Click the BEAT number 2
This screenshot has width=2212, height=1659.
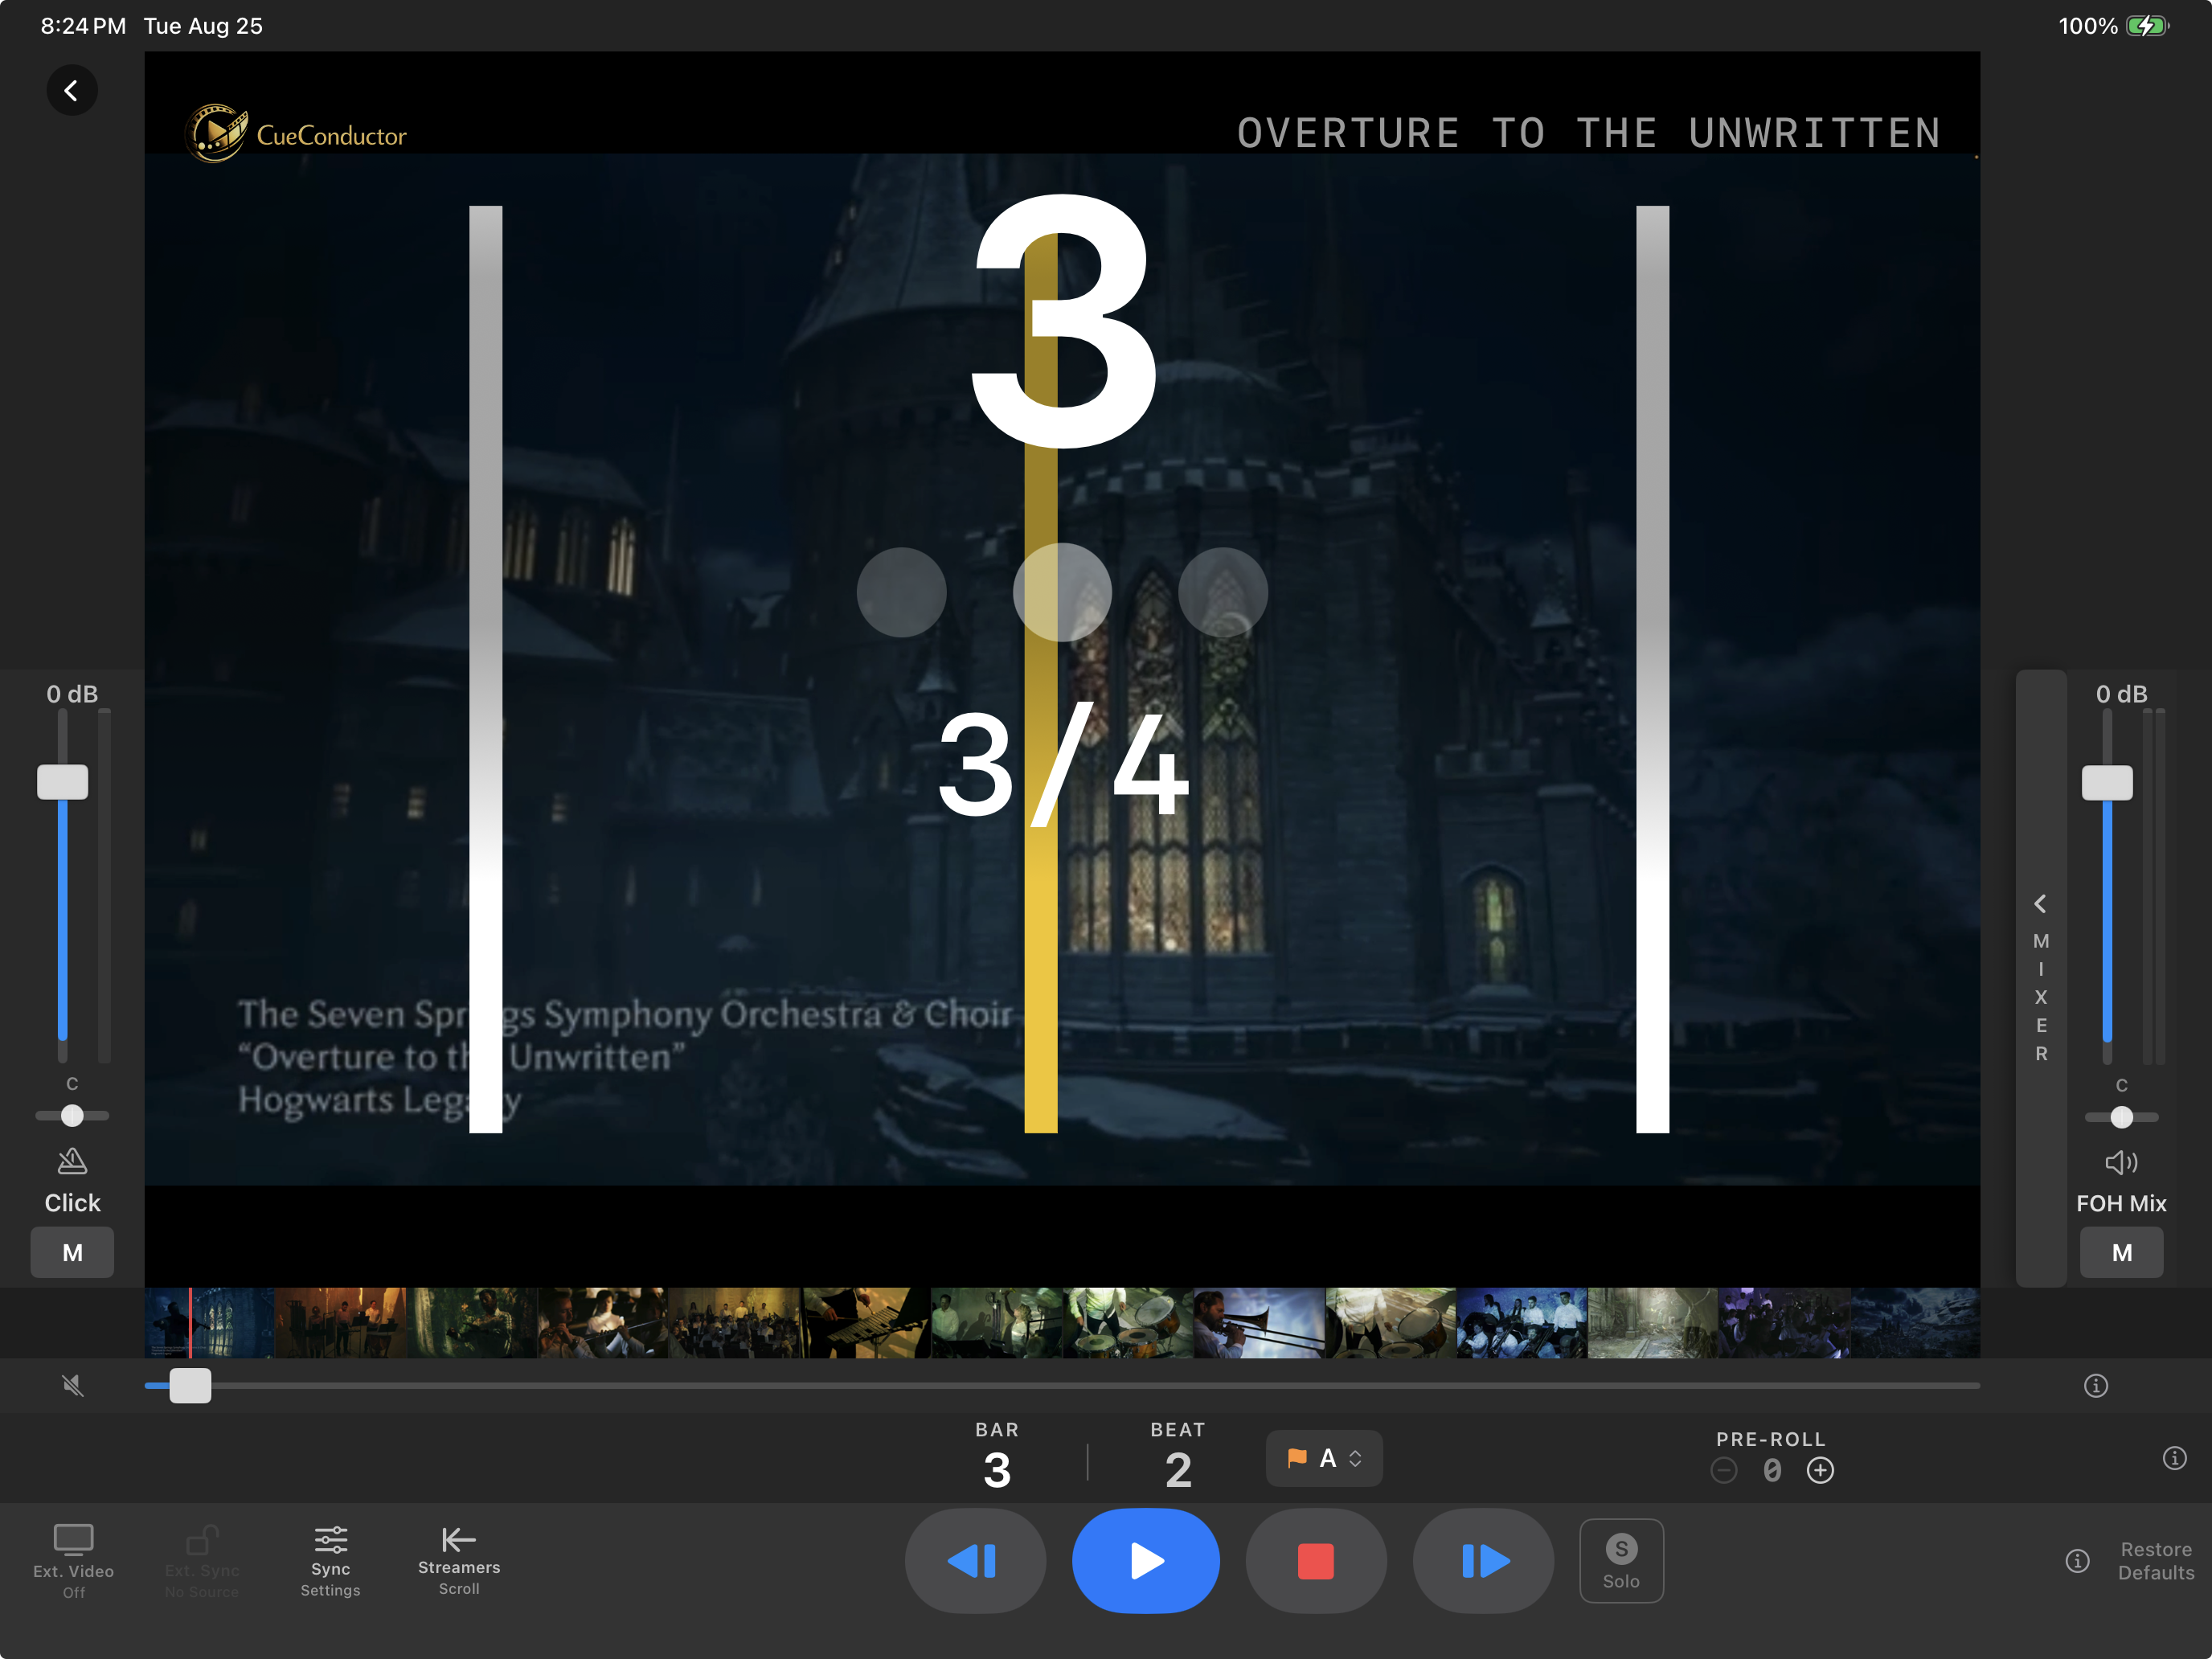(x=1178, y=1470)
